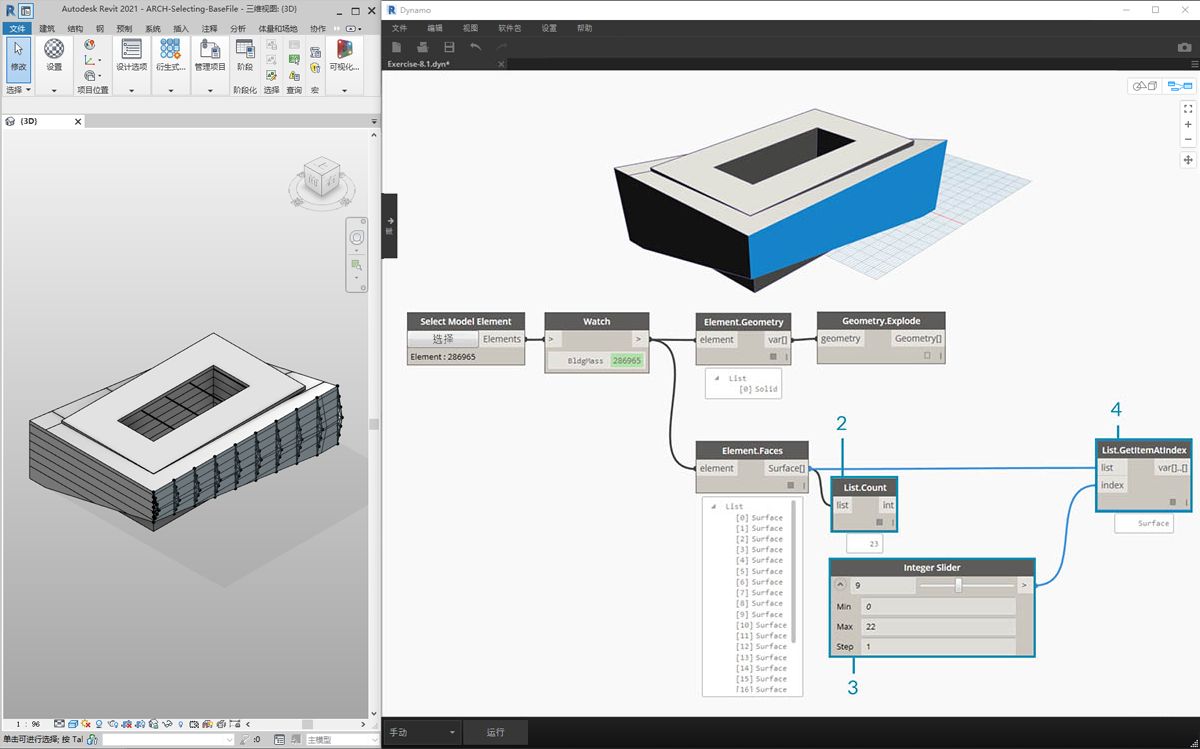Click the Integer Slider value field showing 9
This screenshot has height=749, width=1200.
pos(882,586)
